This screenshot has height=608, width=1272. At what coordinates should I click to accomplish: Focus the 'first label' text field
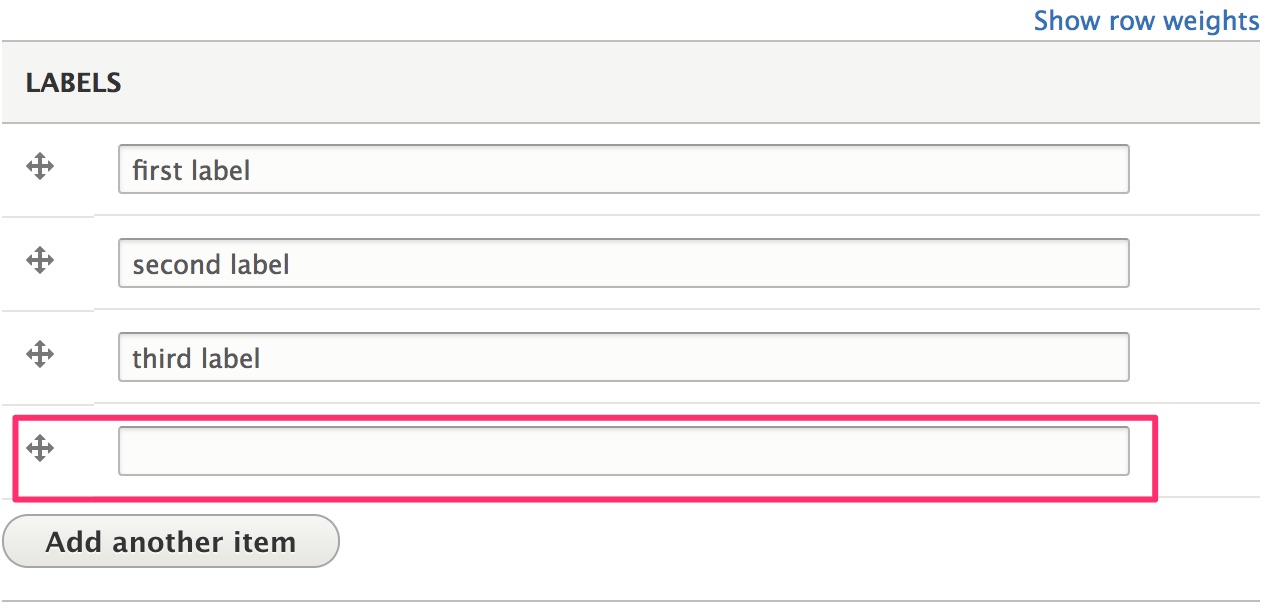pyautogui.click(x=622, y=170)
